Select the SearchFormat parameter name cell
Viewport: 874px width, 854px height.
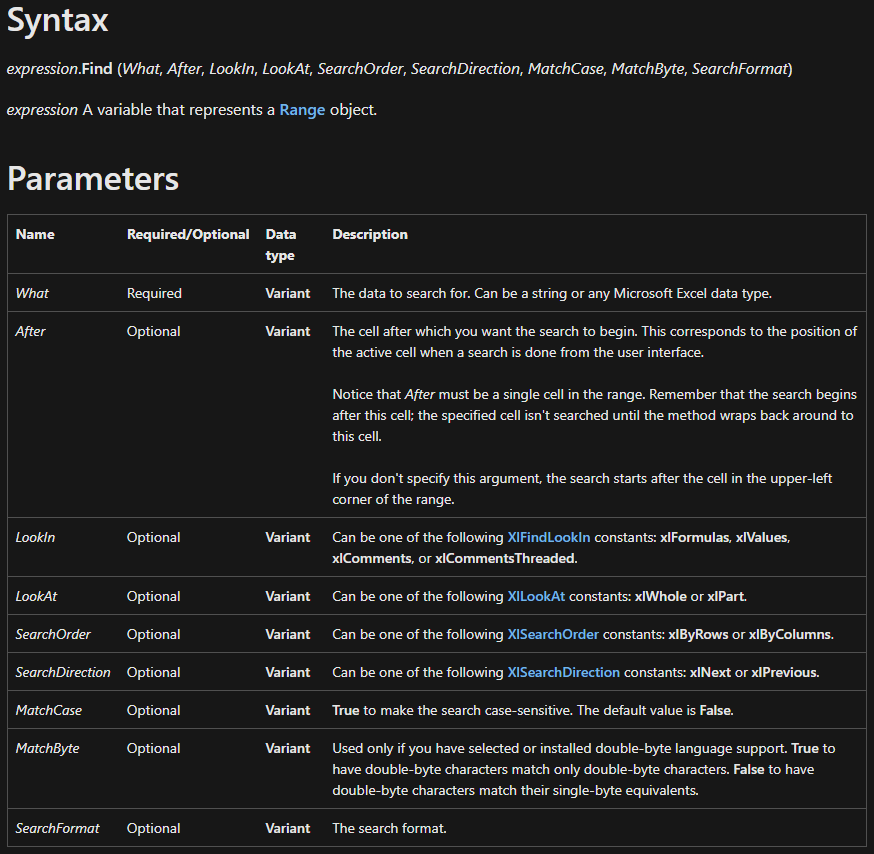coord(57,828)
